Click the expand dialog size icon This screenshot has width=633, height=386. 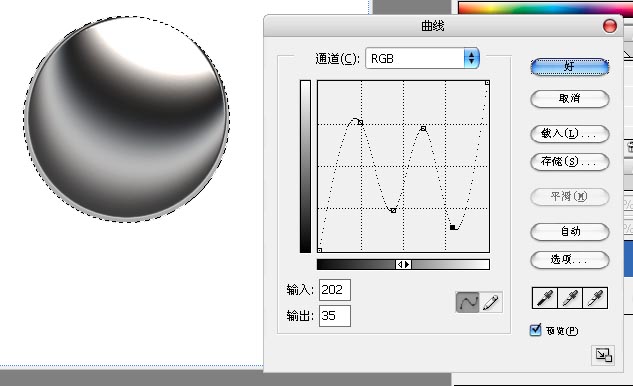tap(604, 355)
